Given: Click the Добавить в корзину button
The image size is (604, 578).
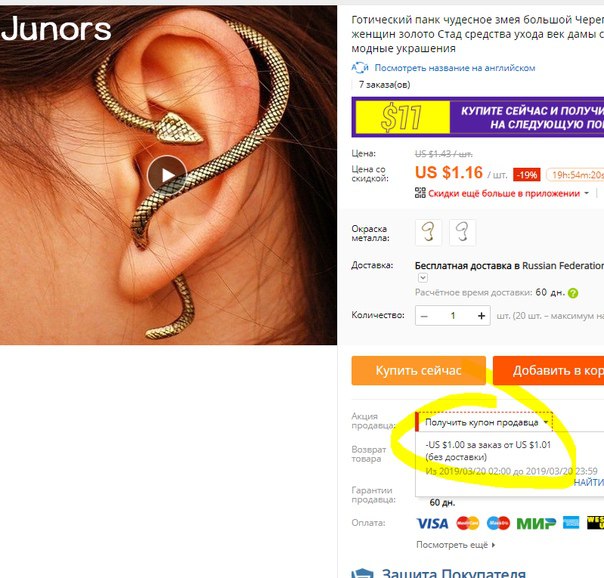Looking at the screenshot, I should 549,370.
